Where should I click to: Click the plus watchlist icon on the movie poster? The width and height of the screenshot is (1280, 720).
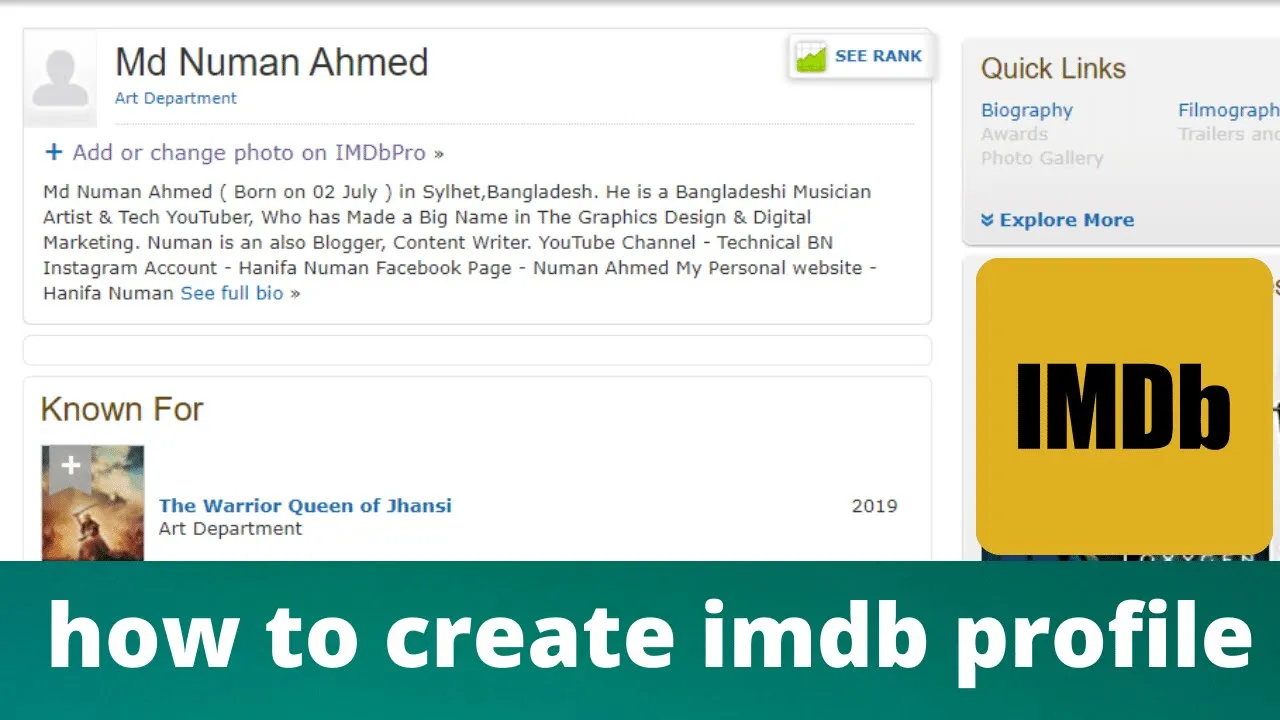70,466
